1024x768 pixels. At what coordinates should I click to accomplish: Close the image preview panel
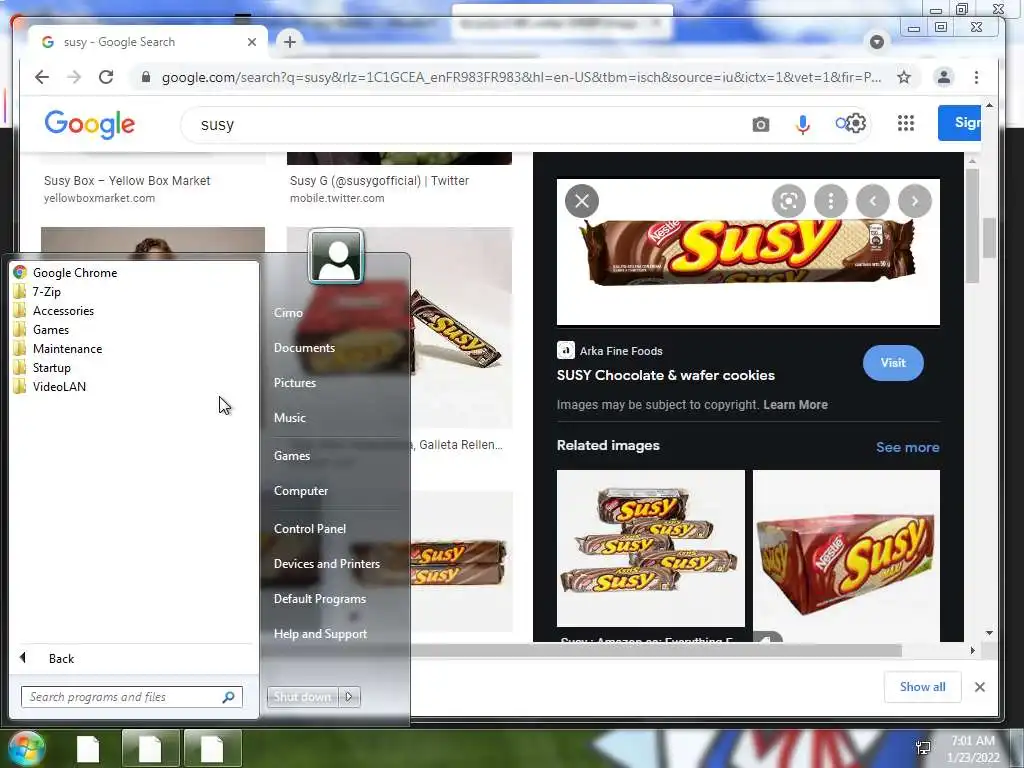[582, 200]
